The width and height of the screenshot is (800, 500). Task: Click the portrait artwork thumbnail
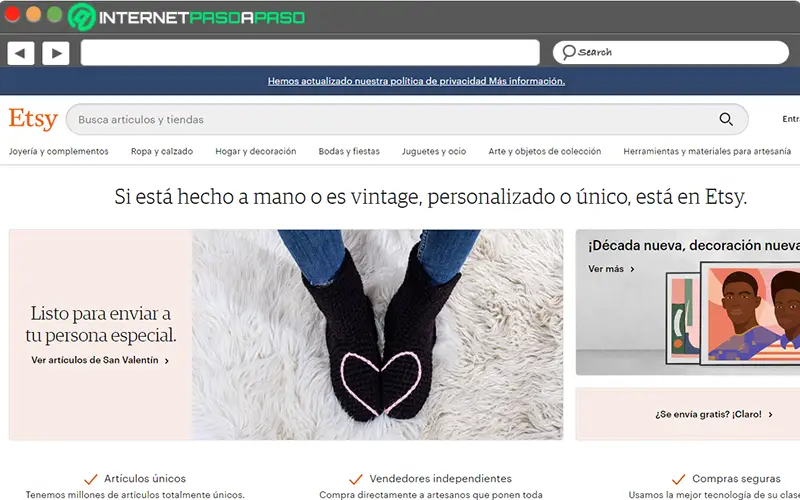[x=750, y=313]
